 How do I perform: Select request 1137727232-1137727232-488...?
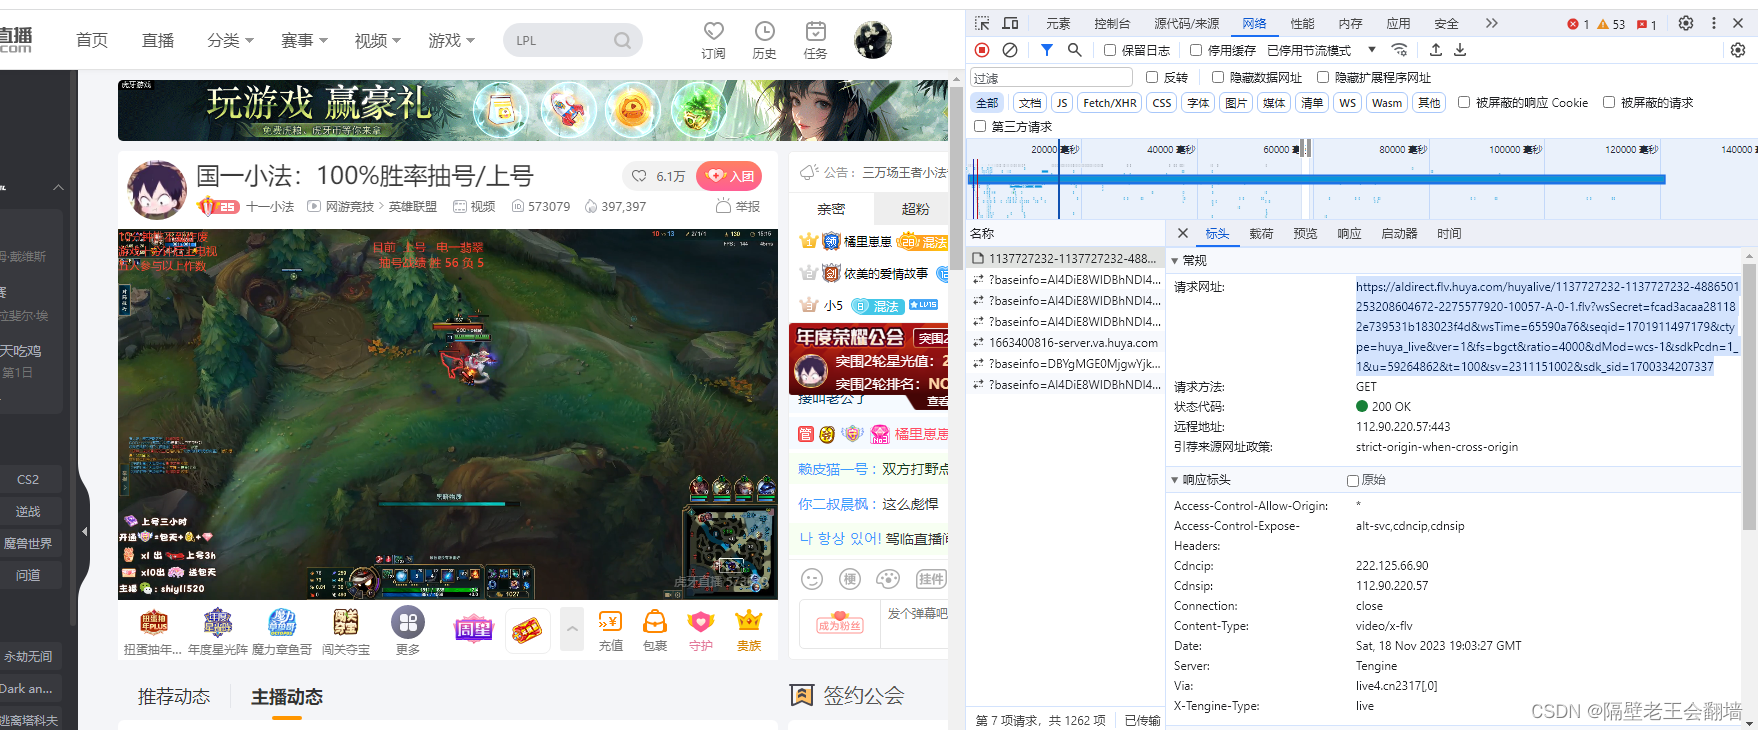pos(1065,258)
